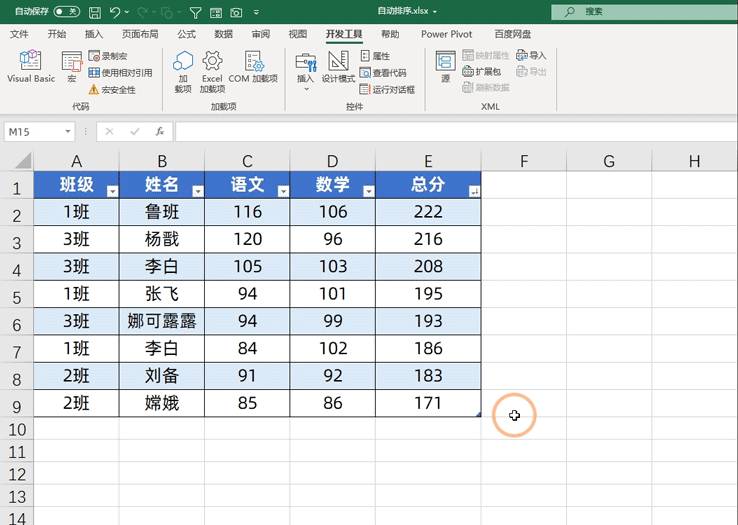This screenshot has width=738, height=525.
Task: Open the 姓名 filter dropdown
Action: coord(198,191)
